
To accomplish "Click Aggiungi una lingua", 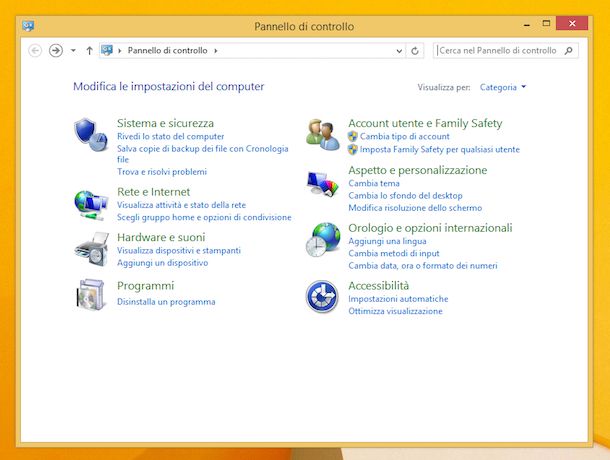I will click(387, 241).
